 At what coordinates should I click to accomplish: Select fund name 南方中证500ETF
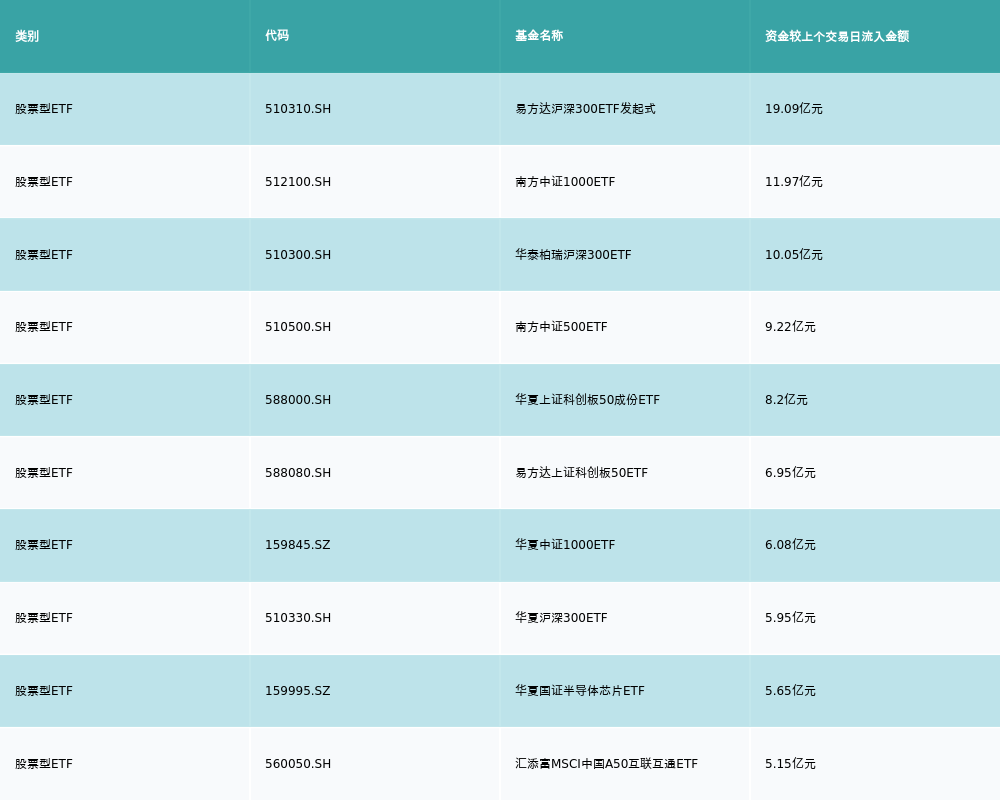[561, 327]
